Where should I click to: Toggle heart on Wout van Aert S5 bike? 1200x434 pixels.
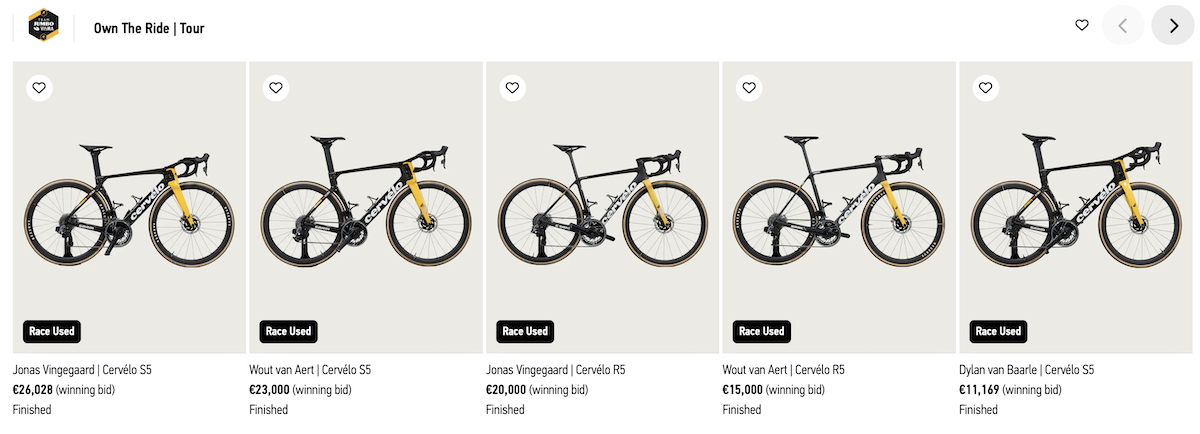(276, 88)
